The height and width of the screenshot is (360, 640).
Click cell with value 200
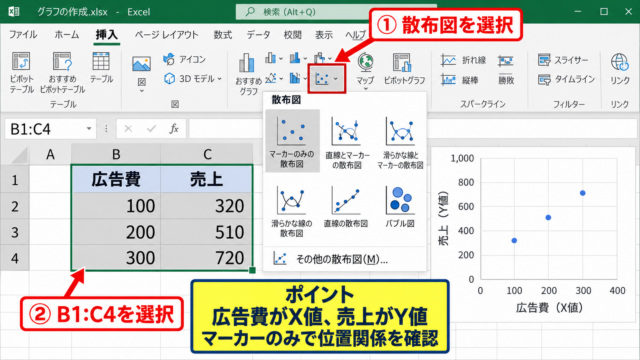coord(116,232)
